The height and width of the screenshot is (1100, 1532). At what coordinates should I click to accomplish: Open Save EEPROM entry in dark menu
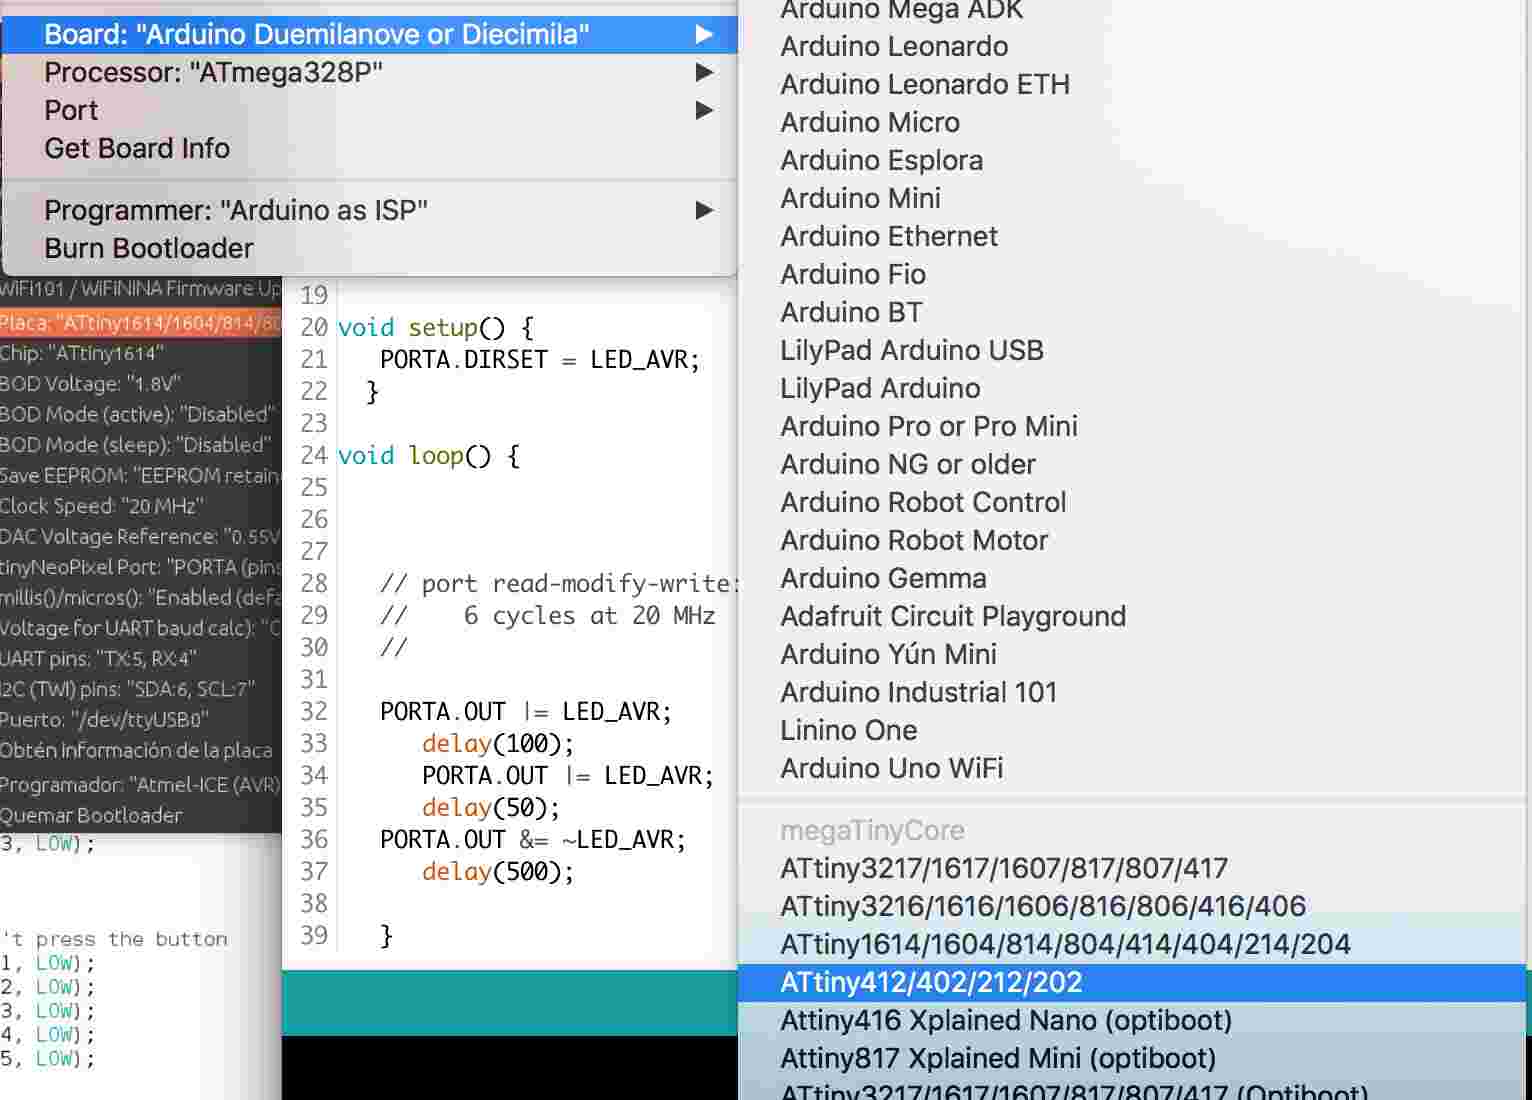pyautogui.click(x=141, y=475)
